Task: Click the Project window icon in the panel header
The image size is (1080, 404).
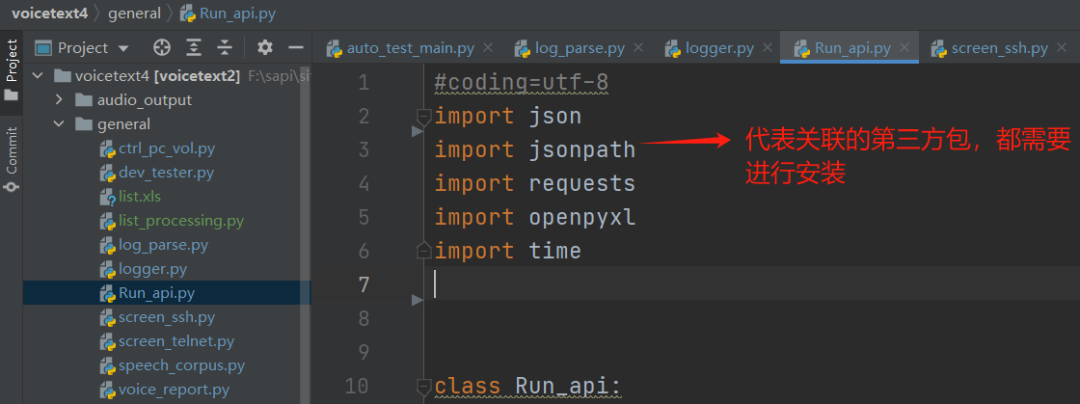Action: pos(43,47)
